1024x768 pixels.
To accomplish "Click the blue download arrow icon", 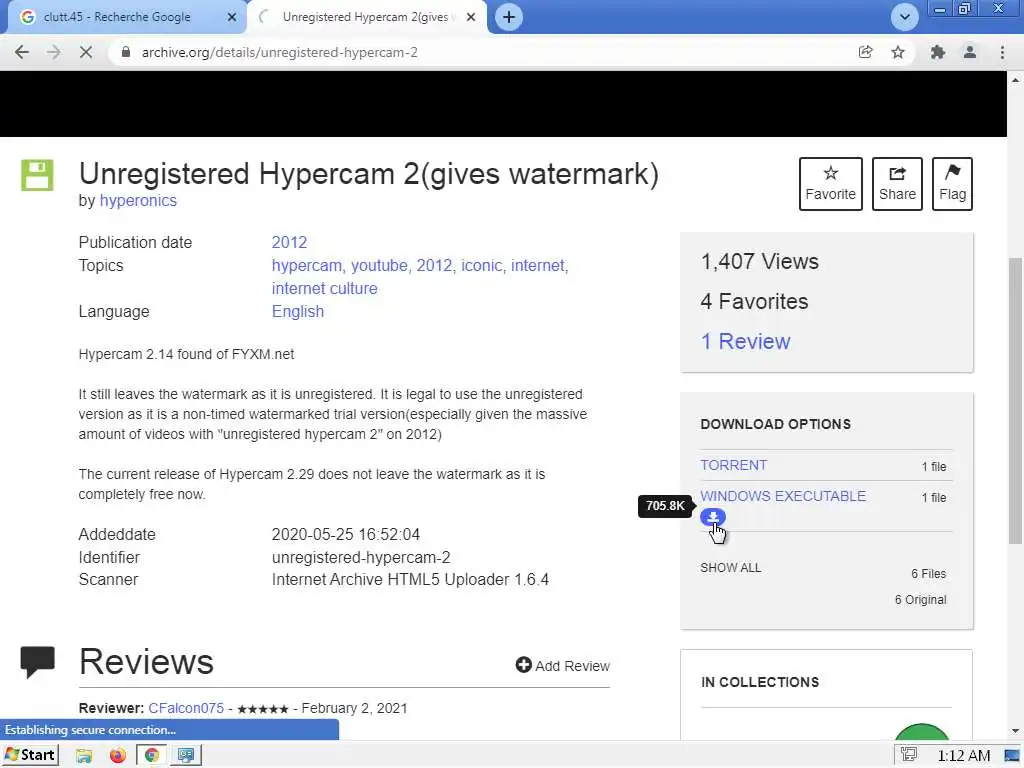I will tap(712, 517).
